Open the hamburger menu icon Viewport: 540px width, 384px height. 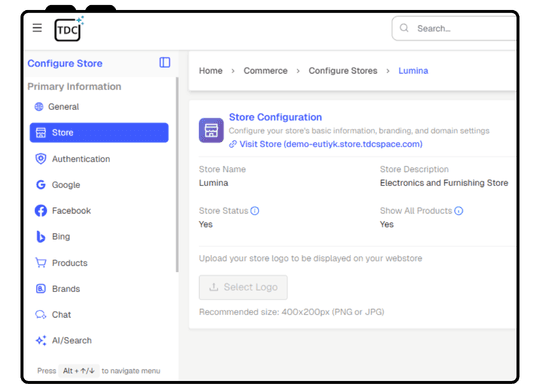tap(37, 28)
